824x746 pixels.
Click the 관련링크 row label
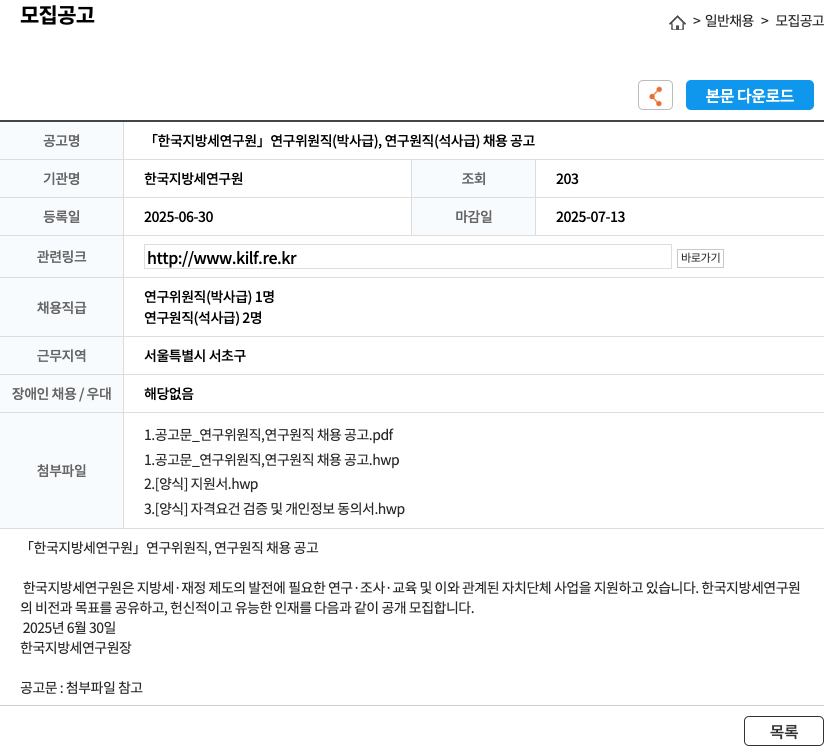[61, 257]
